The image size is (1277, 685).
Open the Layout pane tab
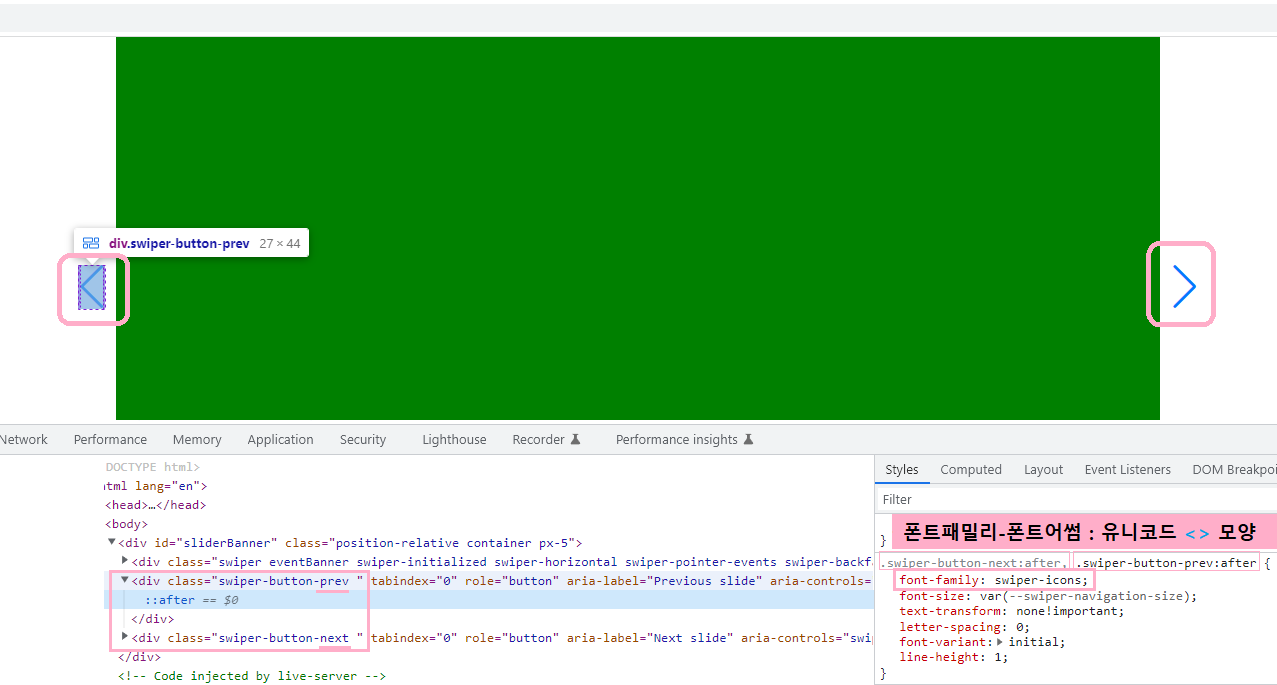click(1043, 469)
